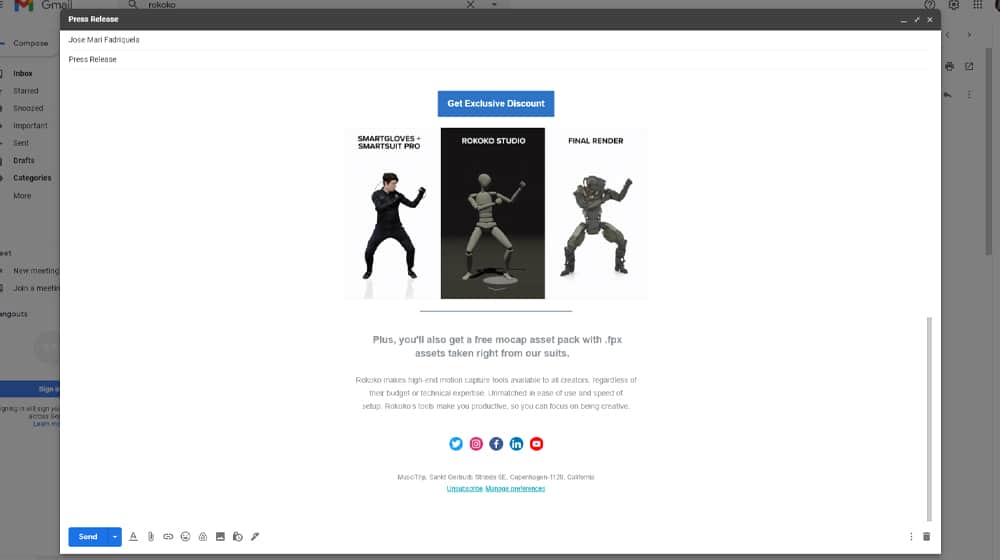
Task: Click the Rokoko Studio image
Action: pyautogui.click(x=493, y=213)
